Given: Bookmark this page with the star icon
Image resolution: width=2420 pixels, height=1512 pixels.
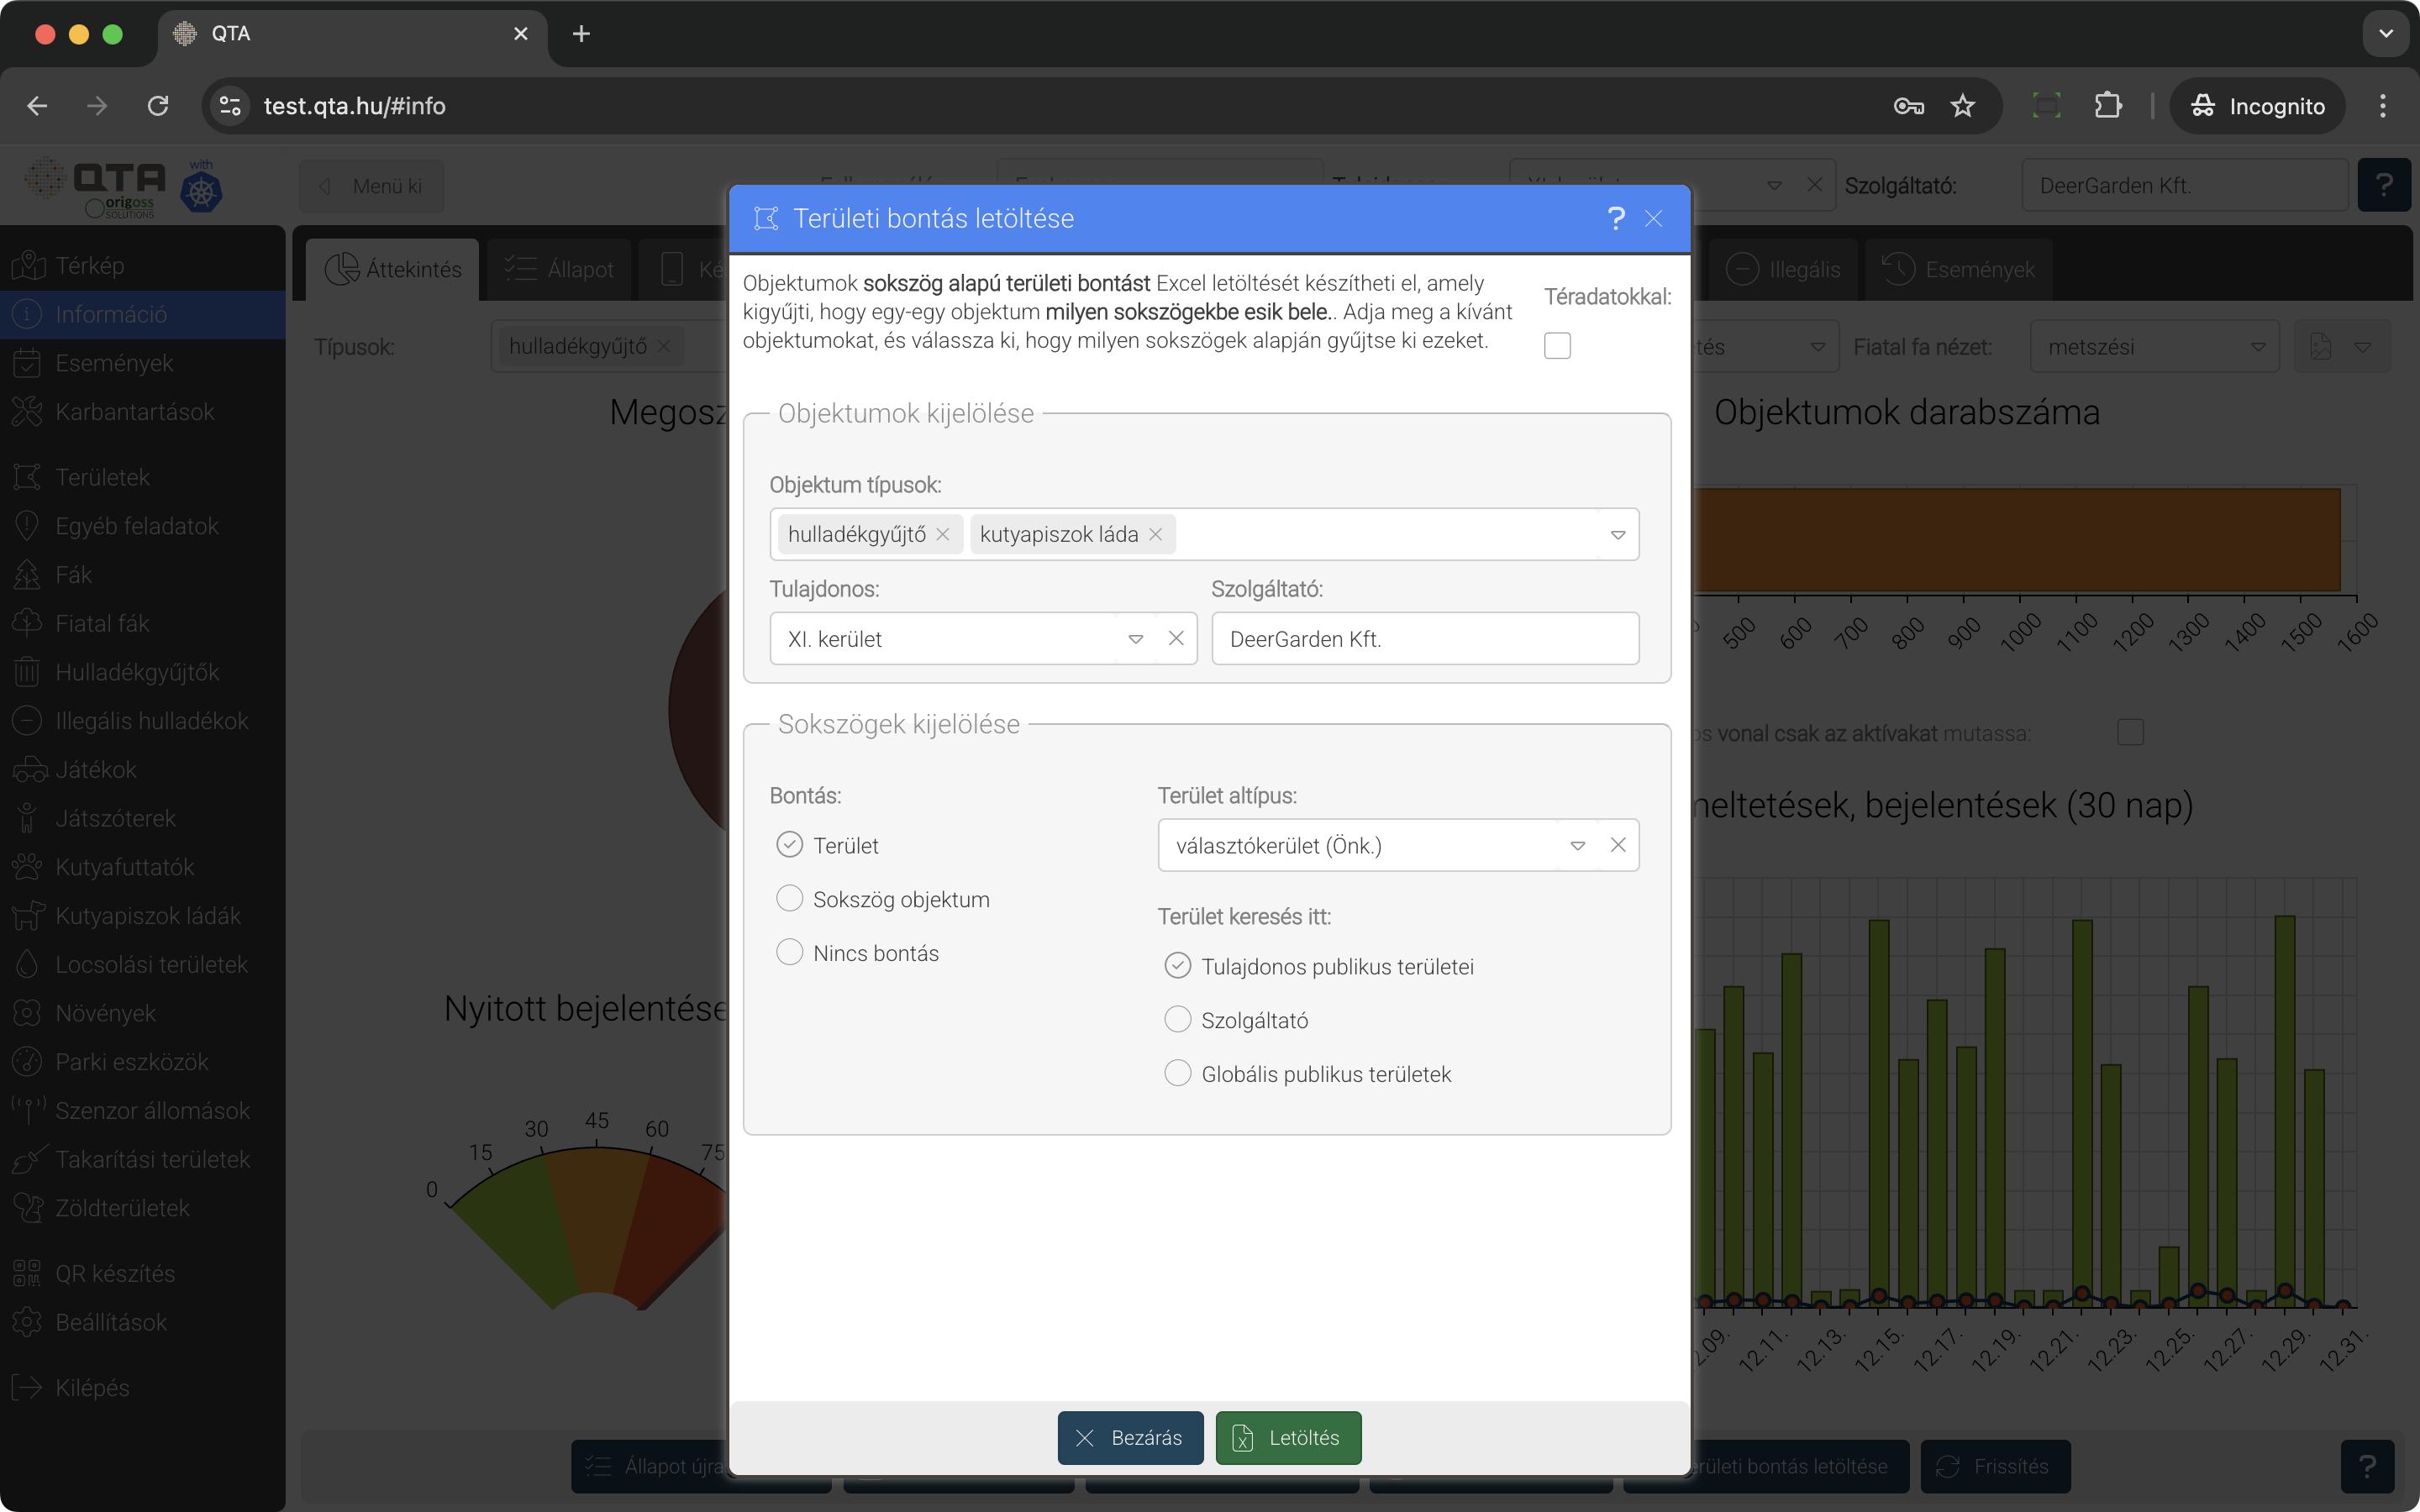Looking at the screenshot, I should 1962,106.
